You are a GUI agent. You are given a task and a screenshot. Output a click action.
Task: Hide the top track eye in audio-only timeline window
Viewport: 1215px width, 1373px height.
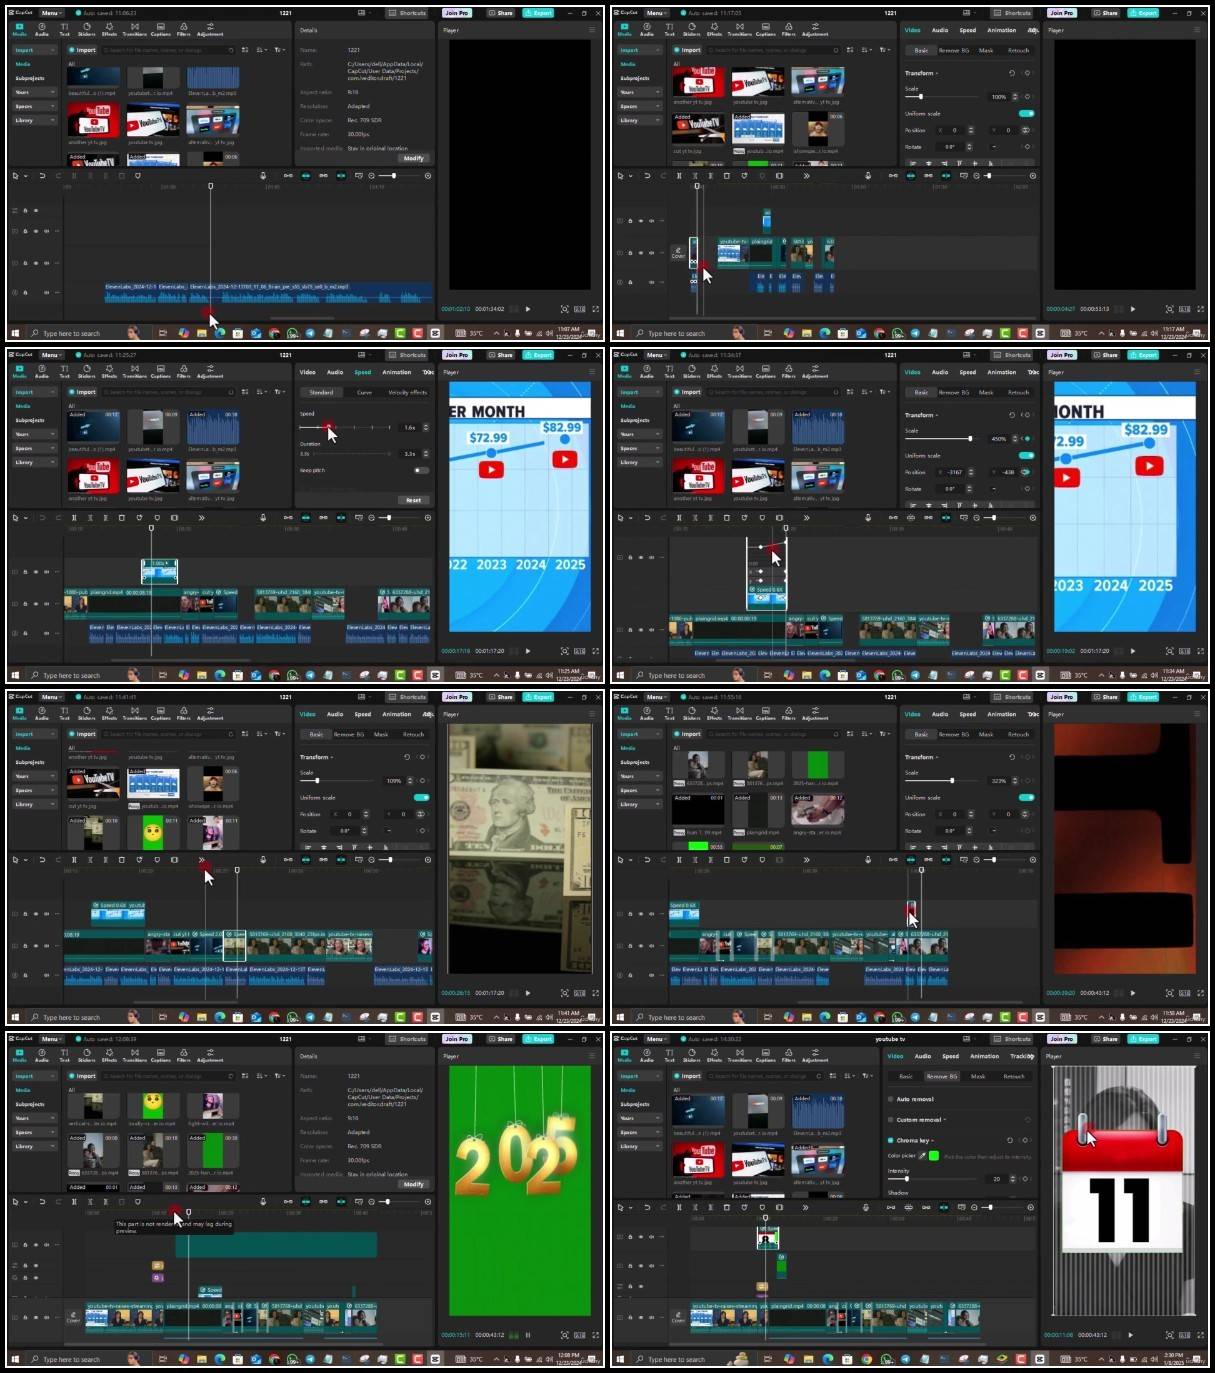click(36, 211)
